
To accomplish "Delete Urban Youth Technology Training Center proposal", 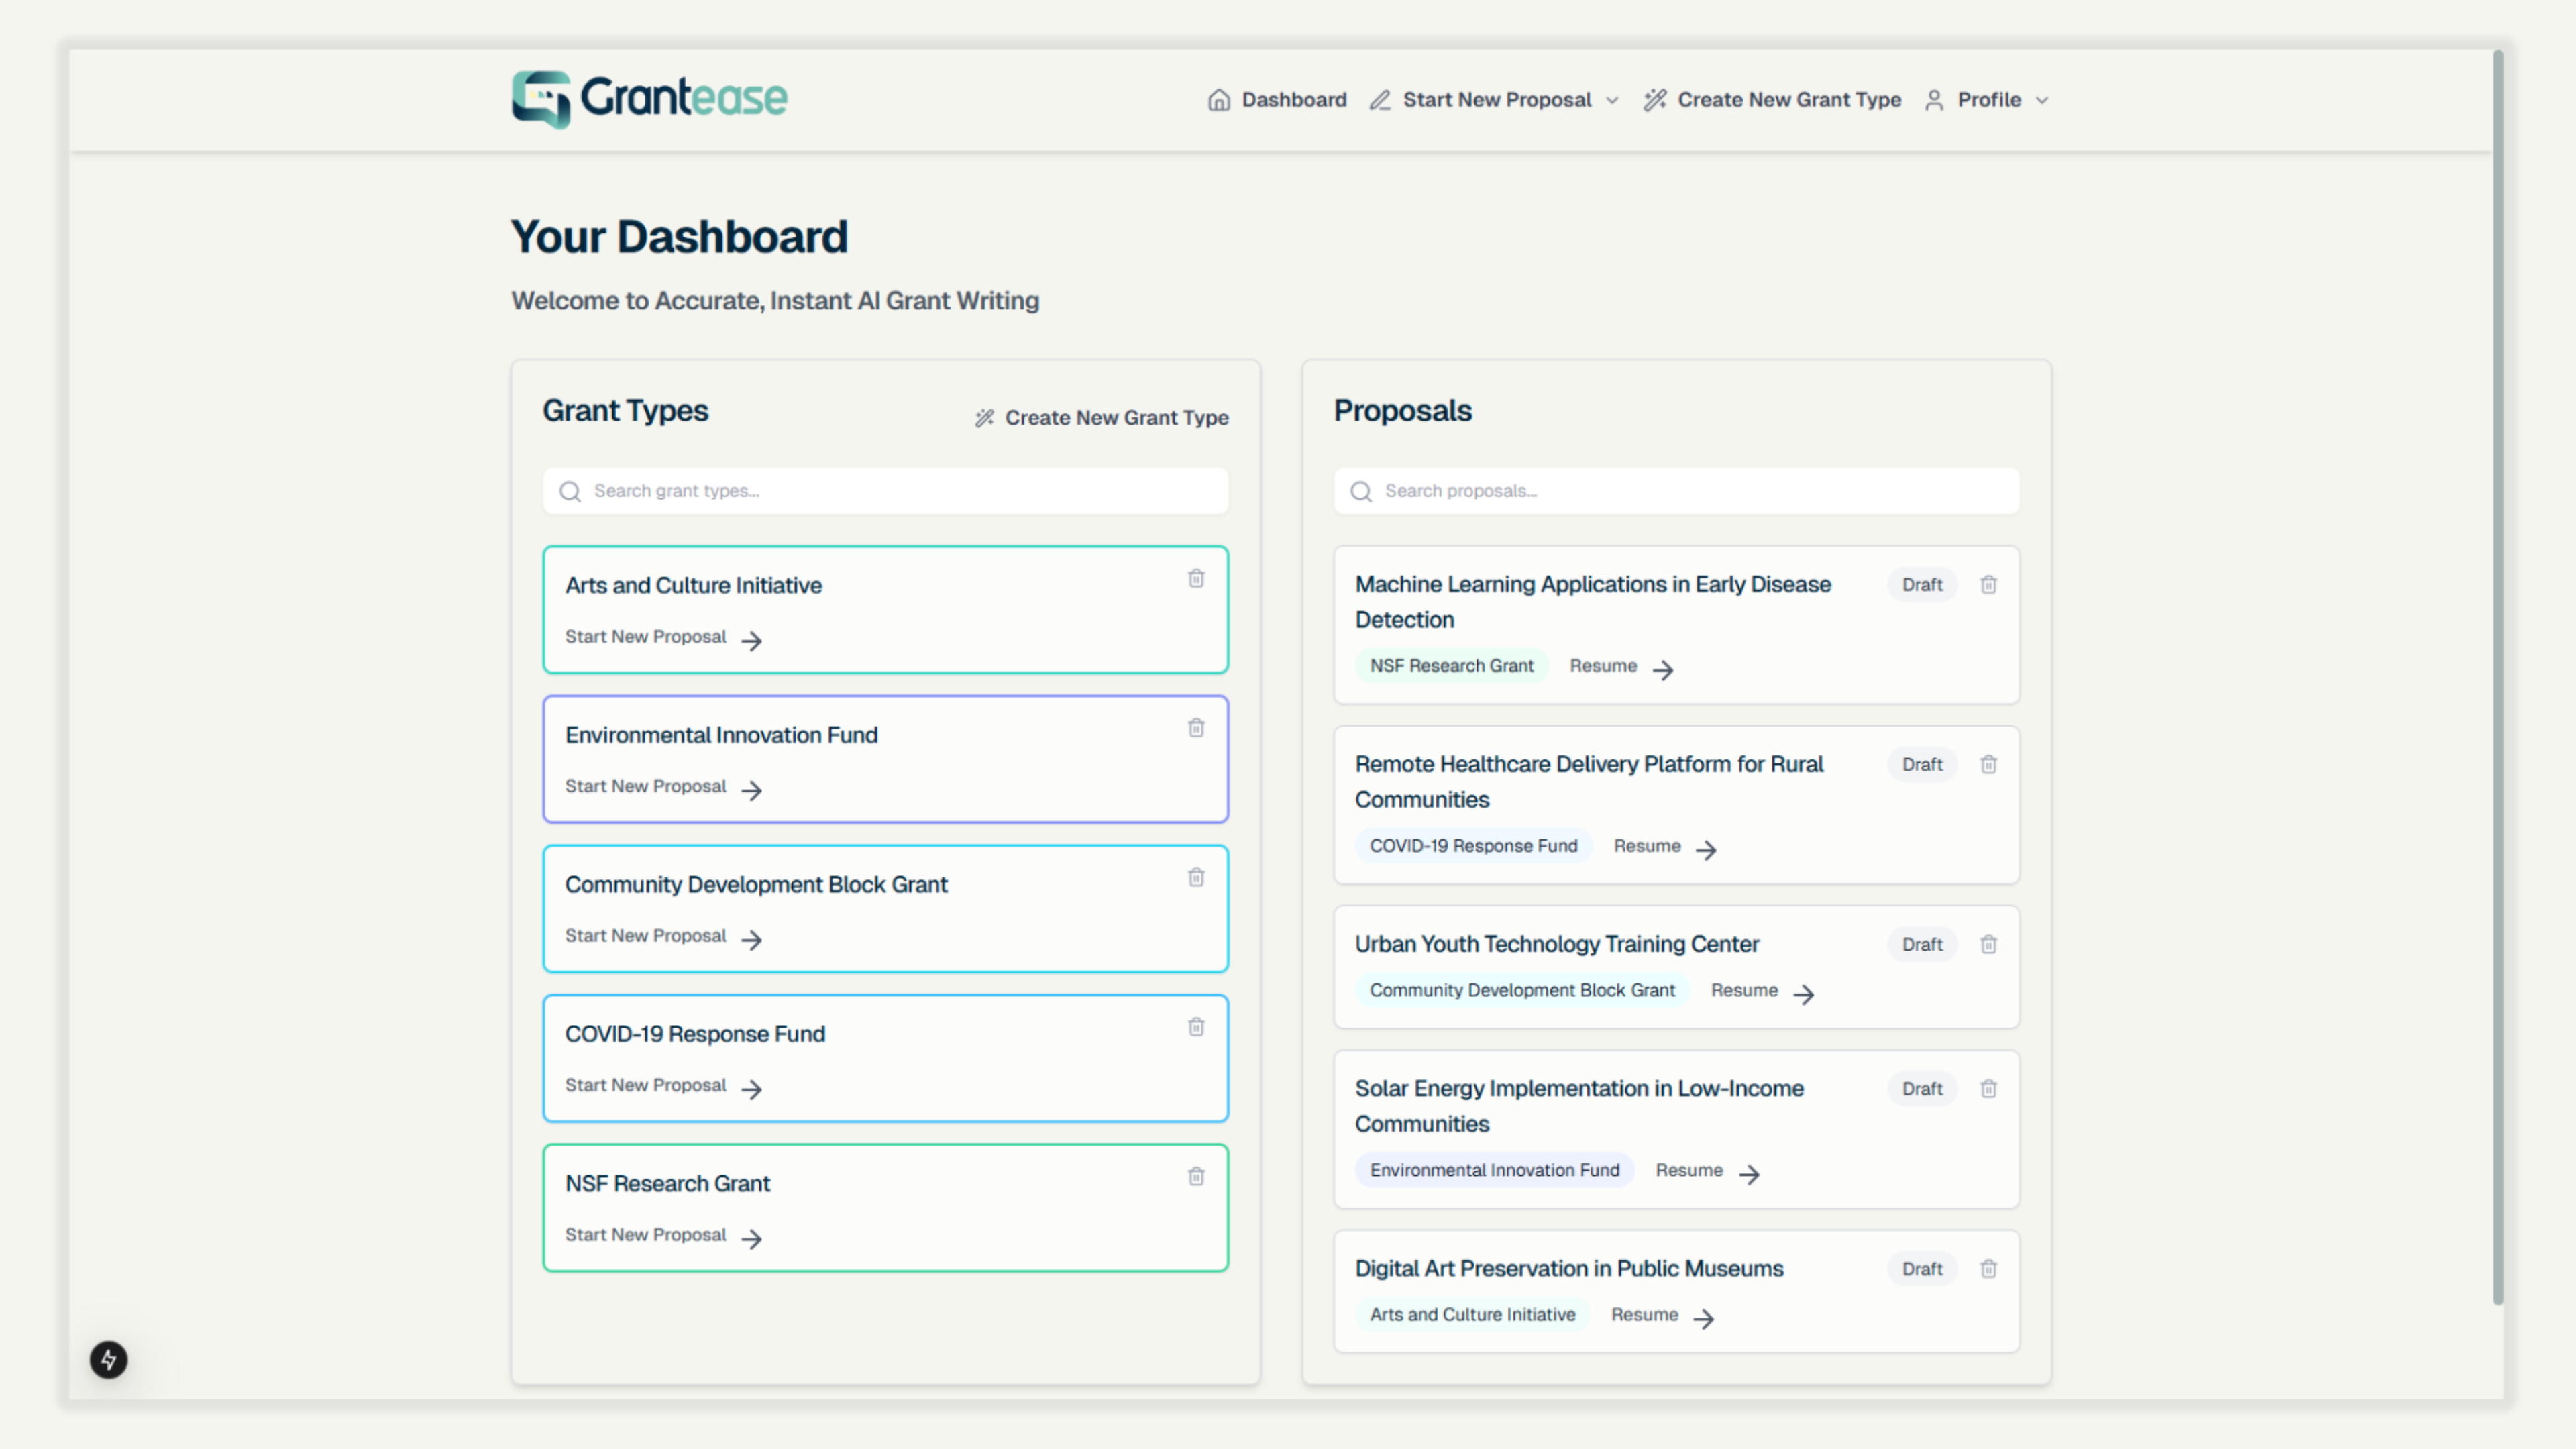I will 1988,944.
